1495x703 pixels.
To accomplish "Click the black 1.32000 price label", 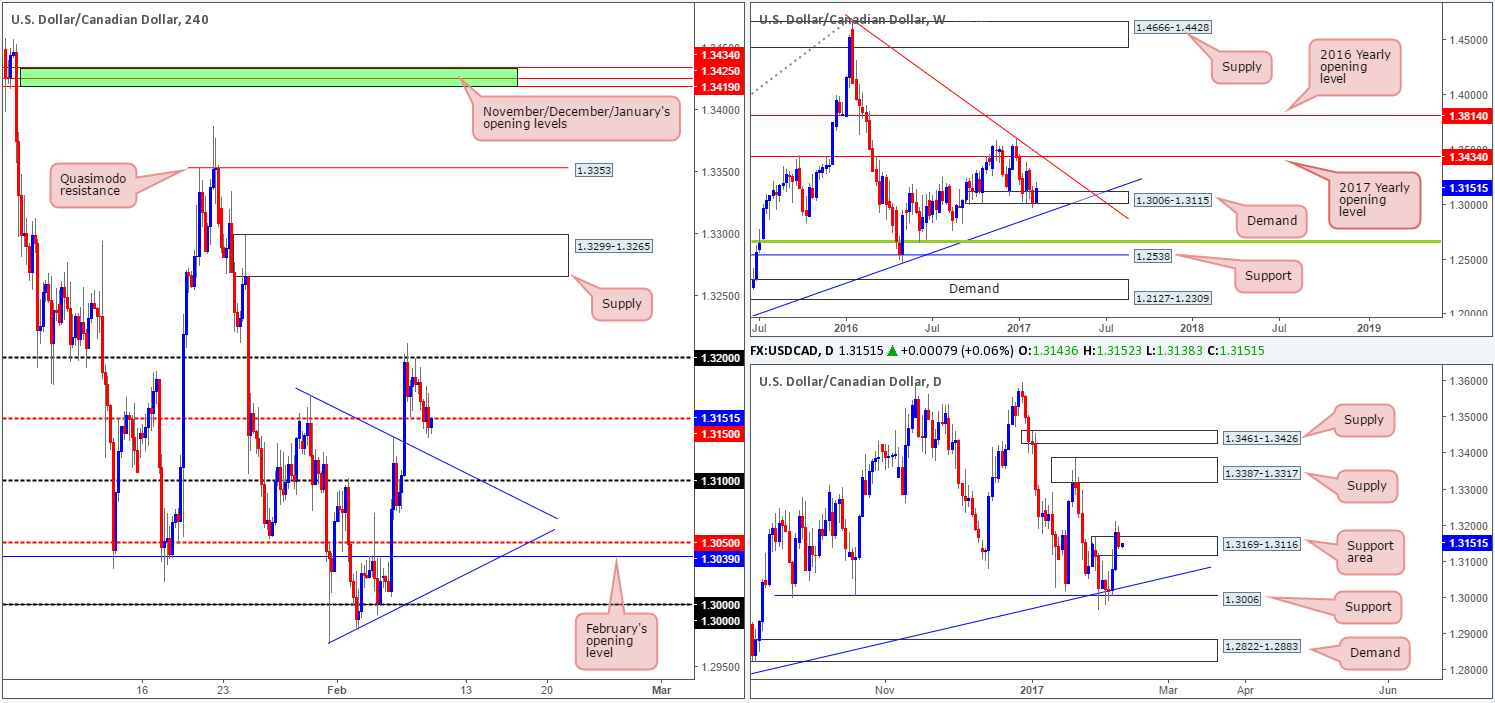I will coord(719,357).
